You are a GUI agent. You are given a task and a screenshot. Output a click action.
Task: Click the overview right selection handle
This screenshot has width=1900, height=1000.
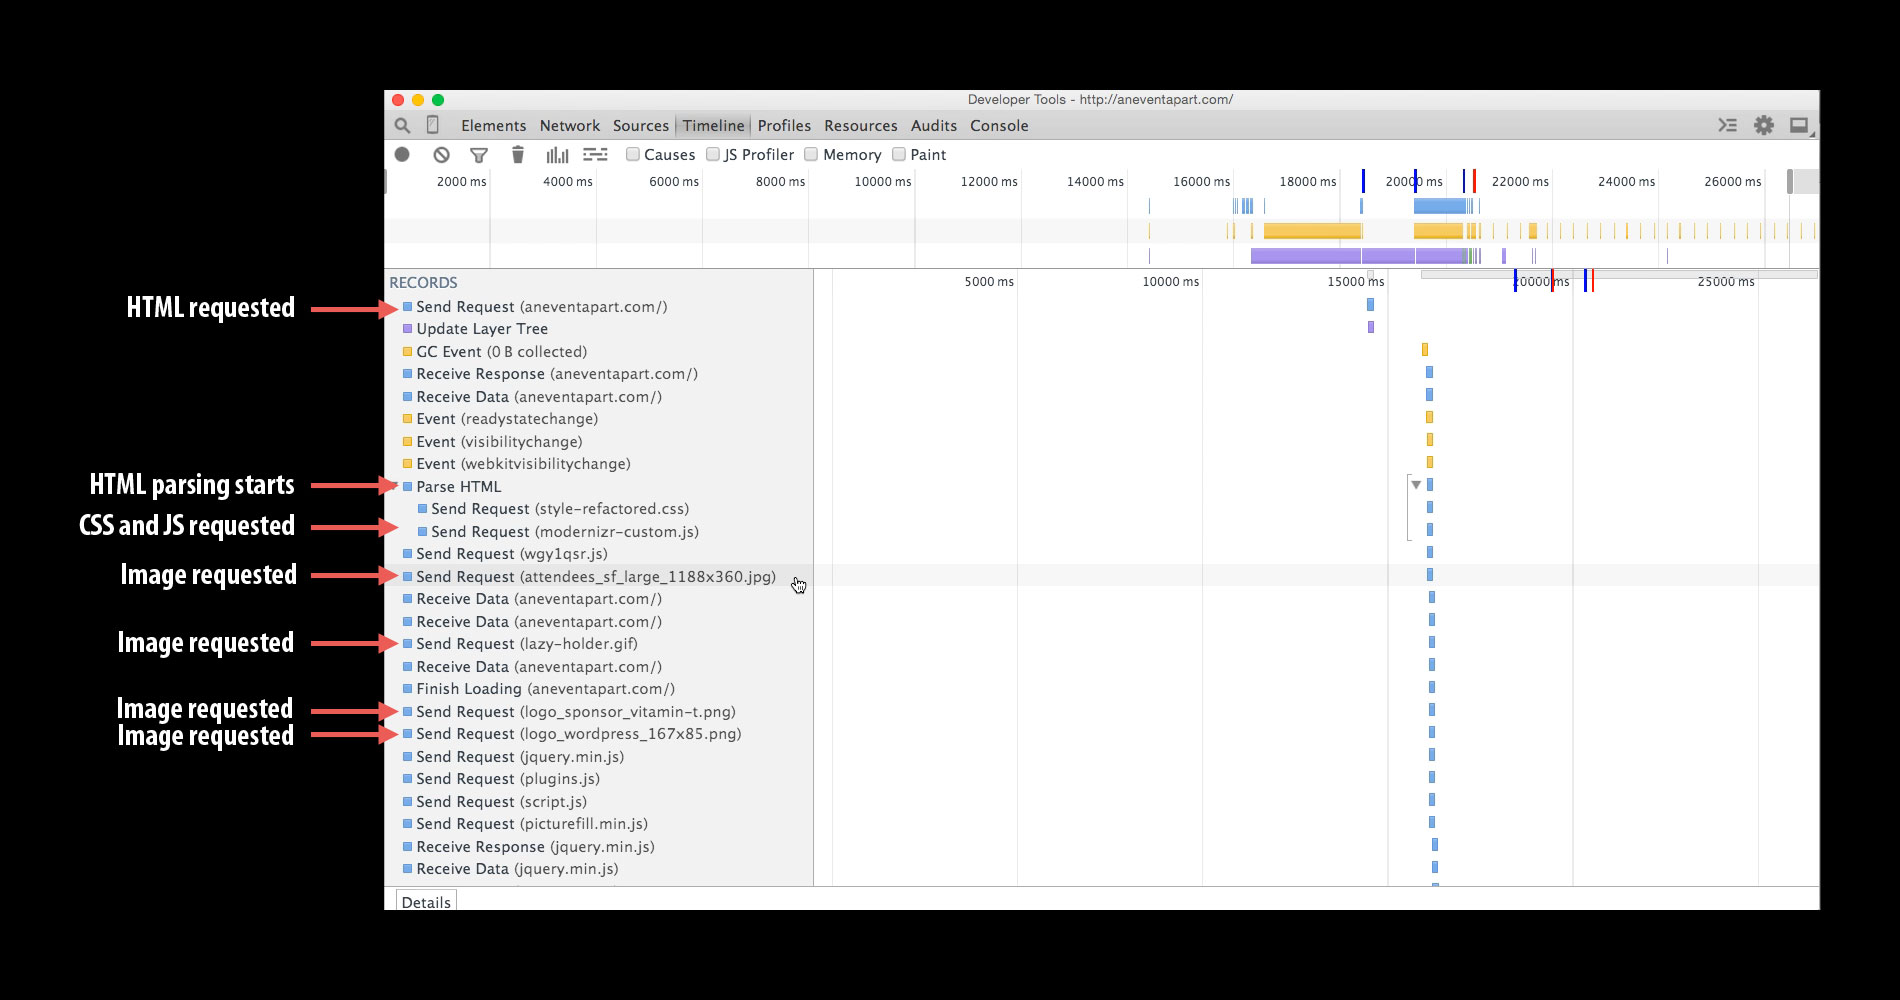coord(1790,182)
